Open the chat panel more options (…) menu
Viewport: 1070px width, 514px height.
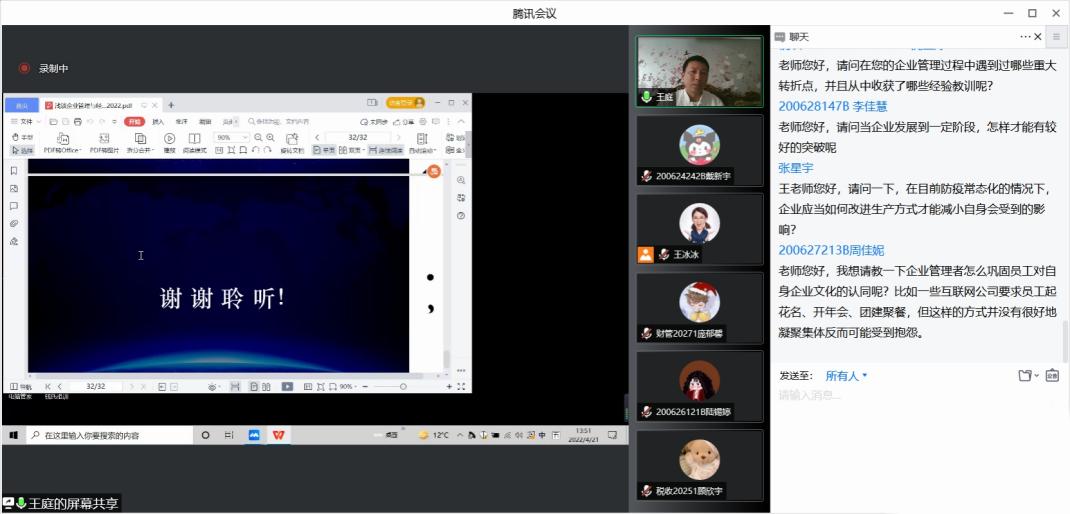coord(1025,37)
